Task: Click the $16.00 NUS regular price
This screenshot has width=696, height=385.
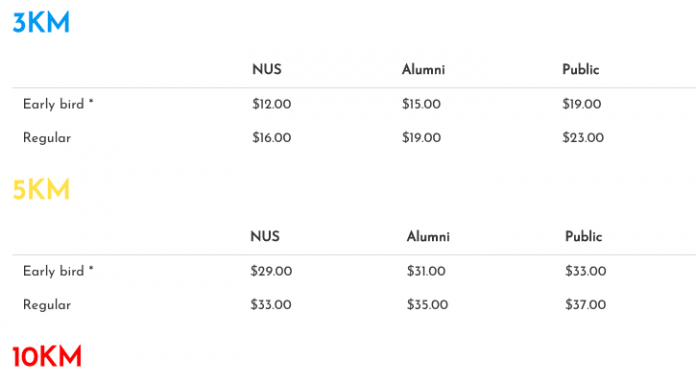Action: click(x=272, y=138)
